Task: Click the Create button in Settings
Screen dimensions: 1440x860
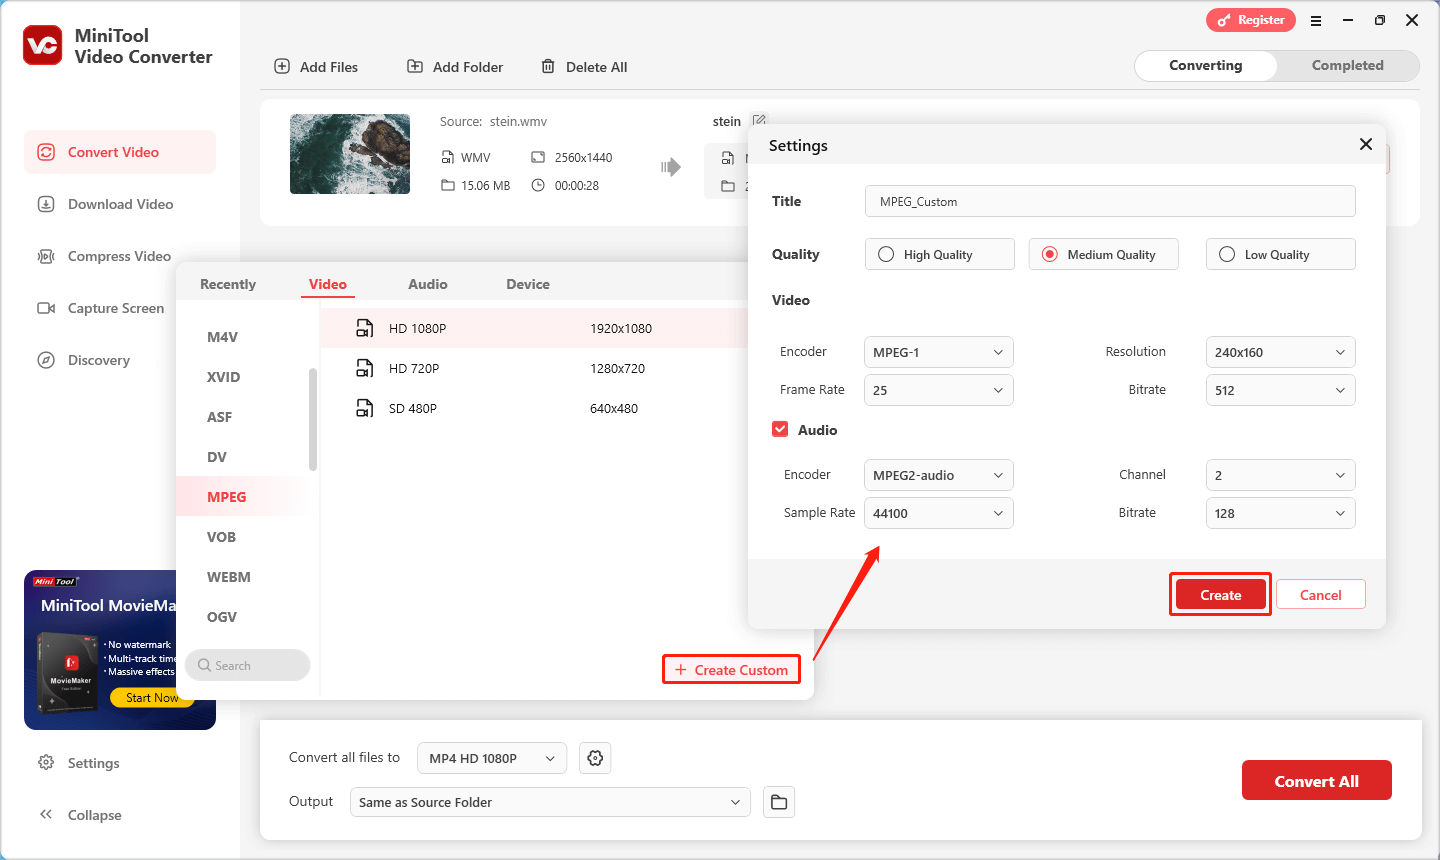Action: [1221, 594]
